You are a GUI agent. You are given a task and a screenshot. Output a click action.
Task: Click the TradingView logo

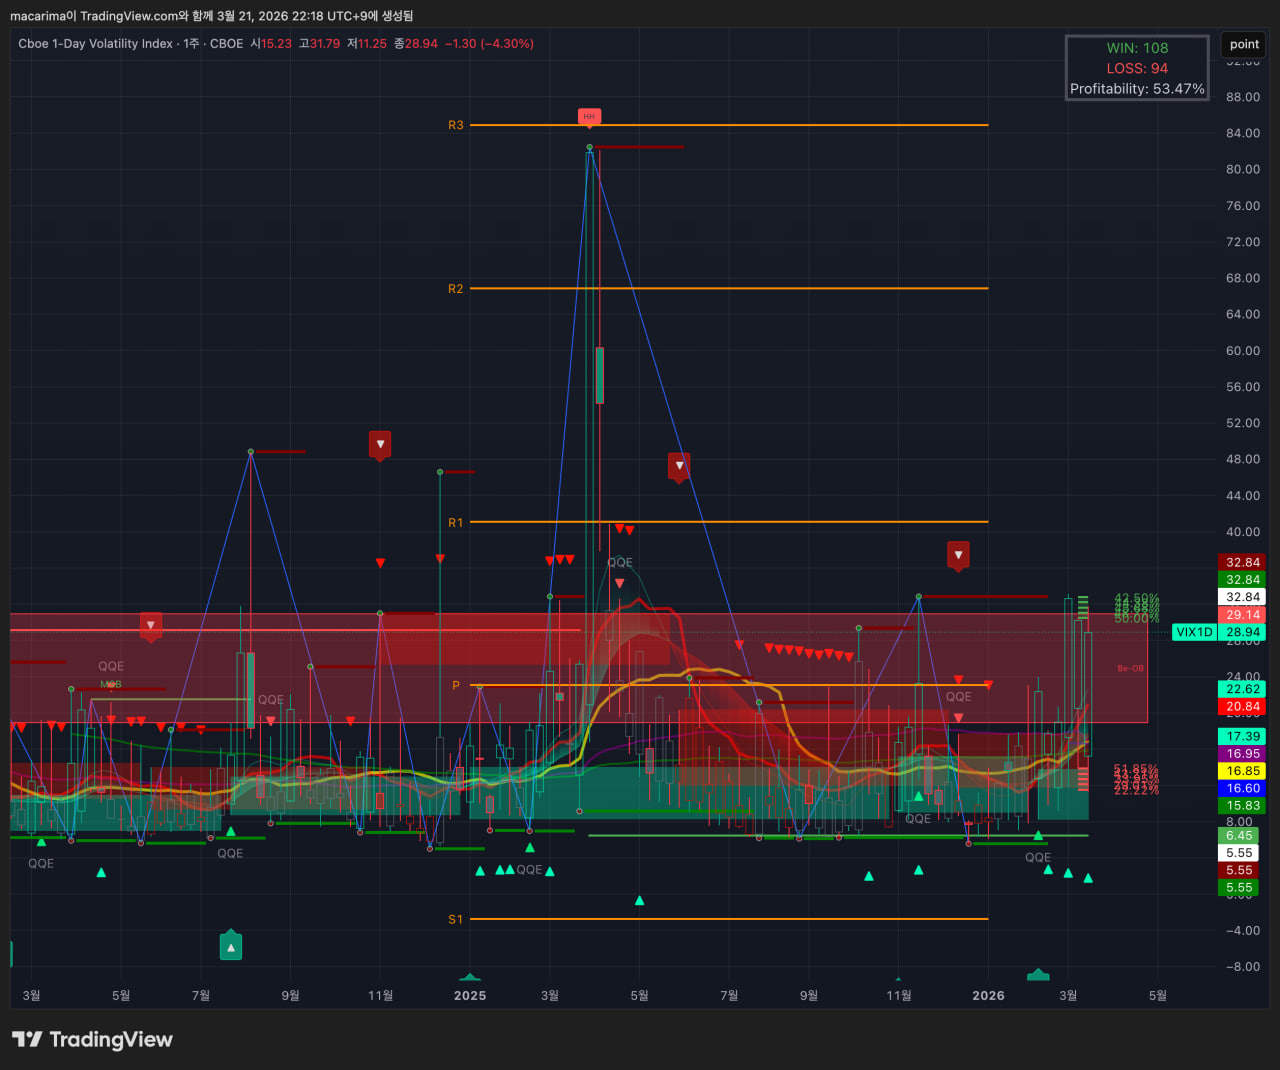tap(92, 1040)
